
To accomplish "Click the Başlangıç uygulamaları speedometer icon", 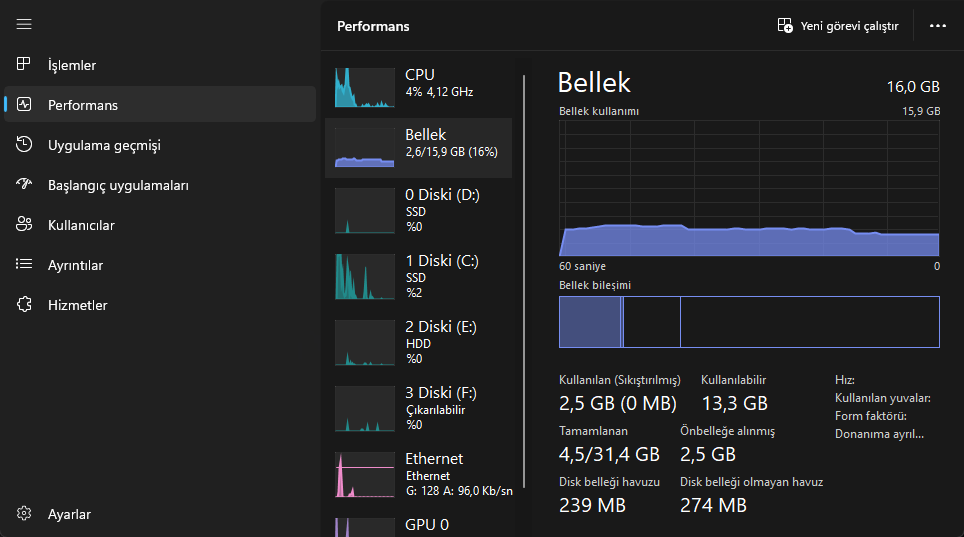I will (x=25, y=185).
